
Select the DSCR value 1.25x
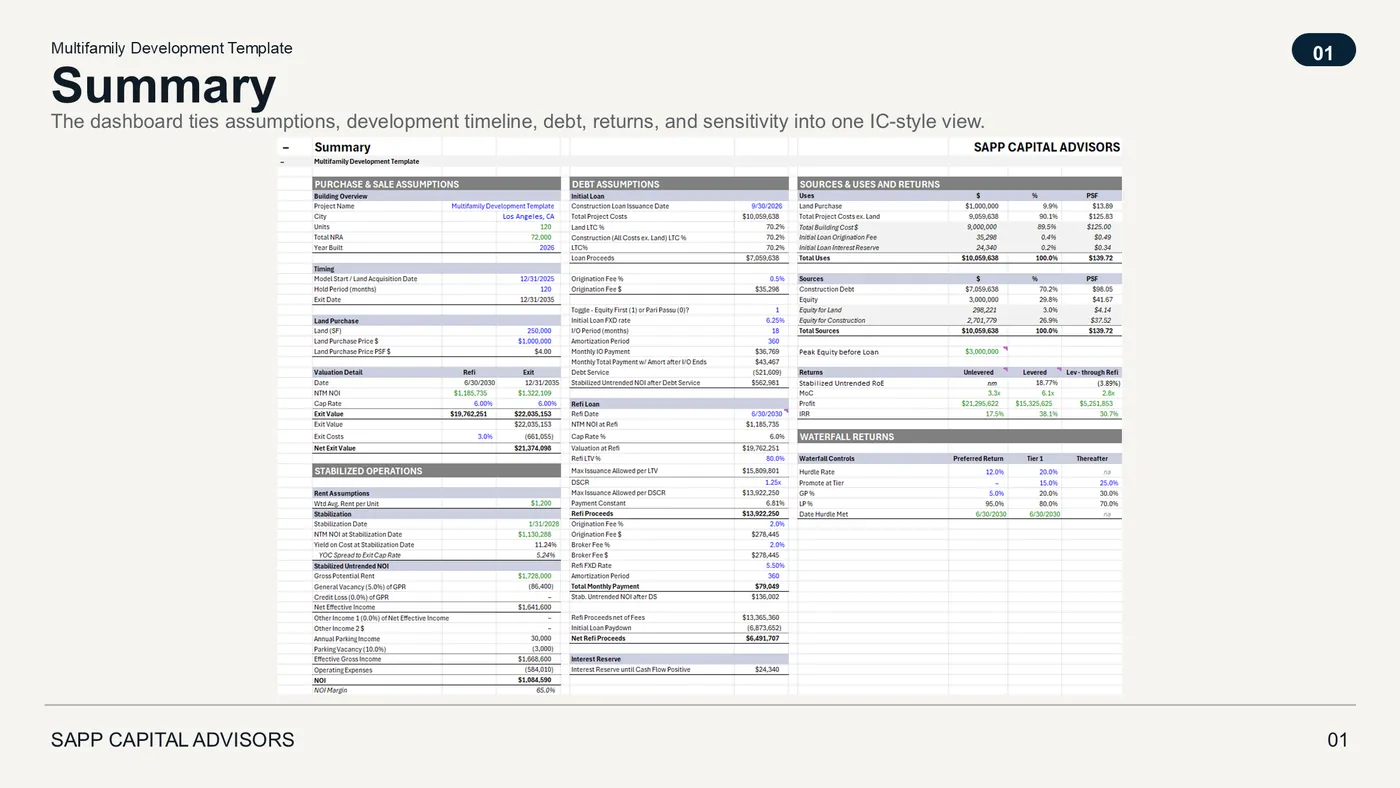click(772, 482)
